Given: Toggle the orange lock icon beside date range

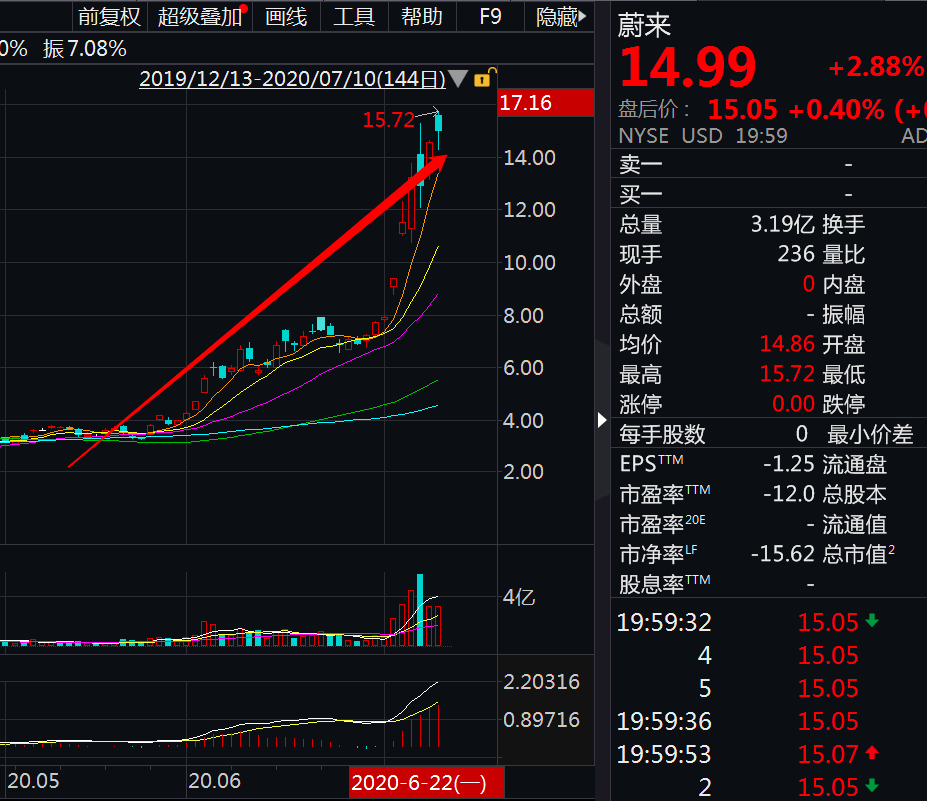Looking at the screenshot, I should pos(484,77).
